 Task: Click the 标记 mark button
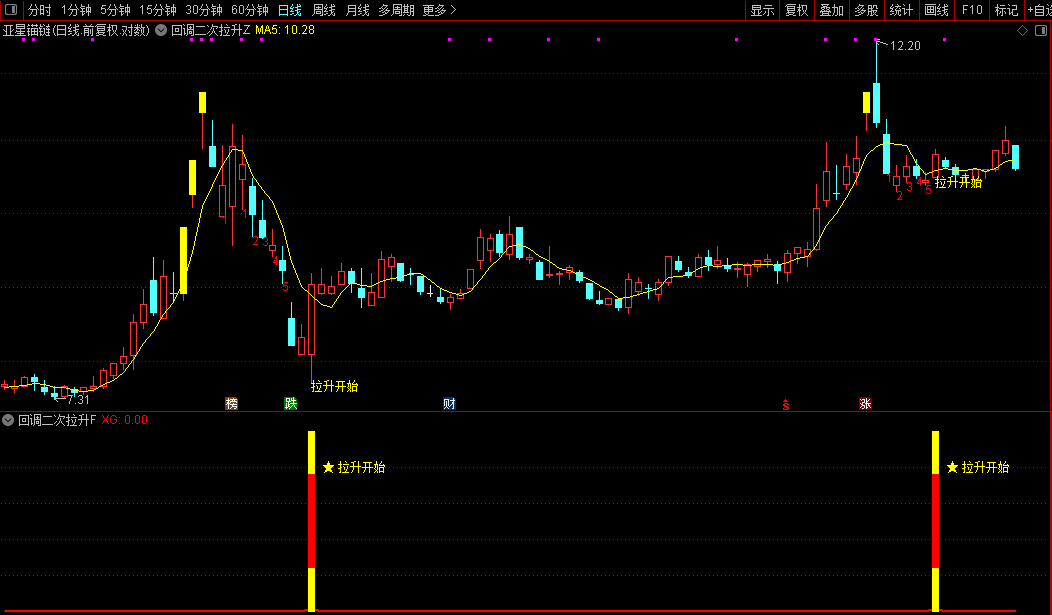[1006, 10]
